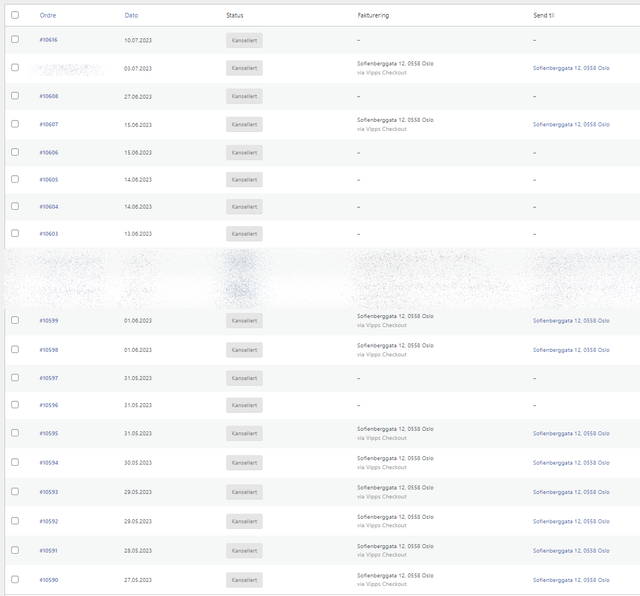Viewport: 640px width, 596px height.
Task: Open the #10606 order link
Action: click(49, 153)
